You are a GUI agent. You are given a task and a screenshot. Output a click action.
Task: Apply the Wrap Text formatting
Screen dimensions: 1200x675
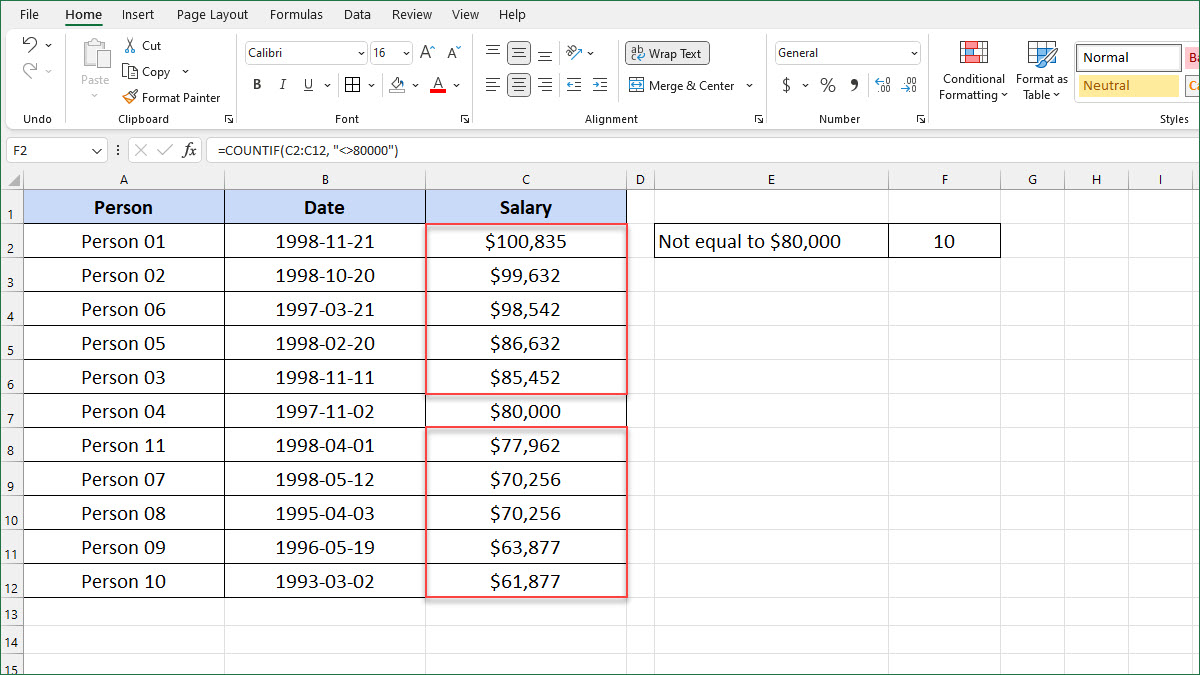coord(666,52)
